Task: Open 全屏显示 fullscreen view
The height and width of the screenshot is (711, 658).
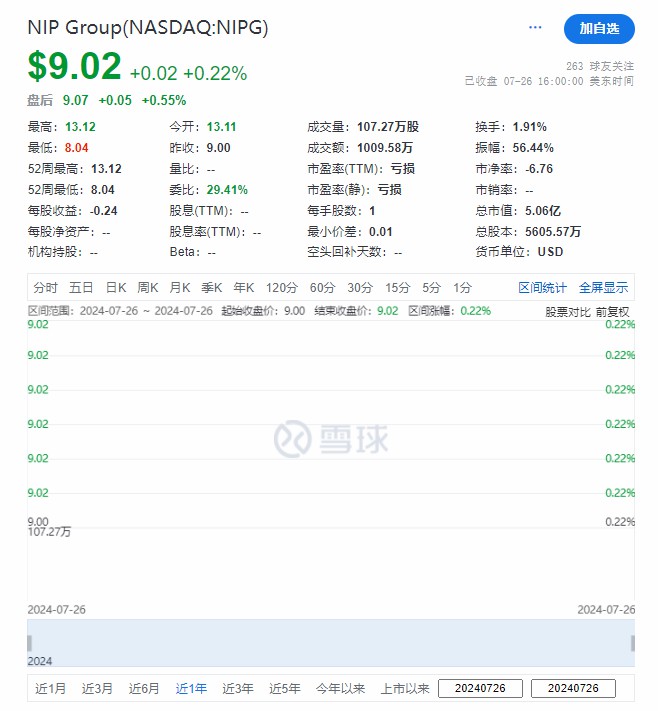Action: tap(603, 287)
